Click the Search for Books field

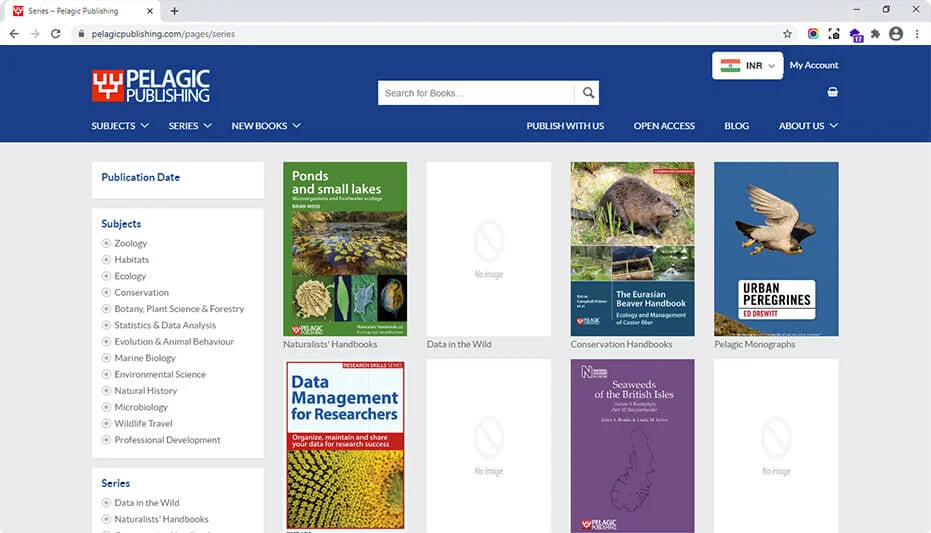click(477, 93)
